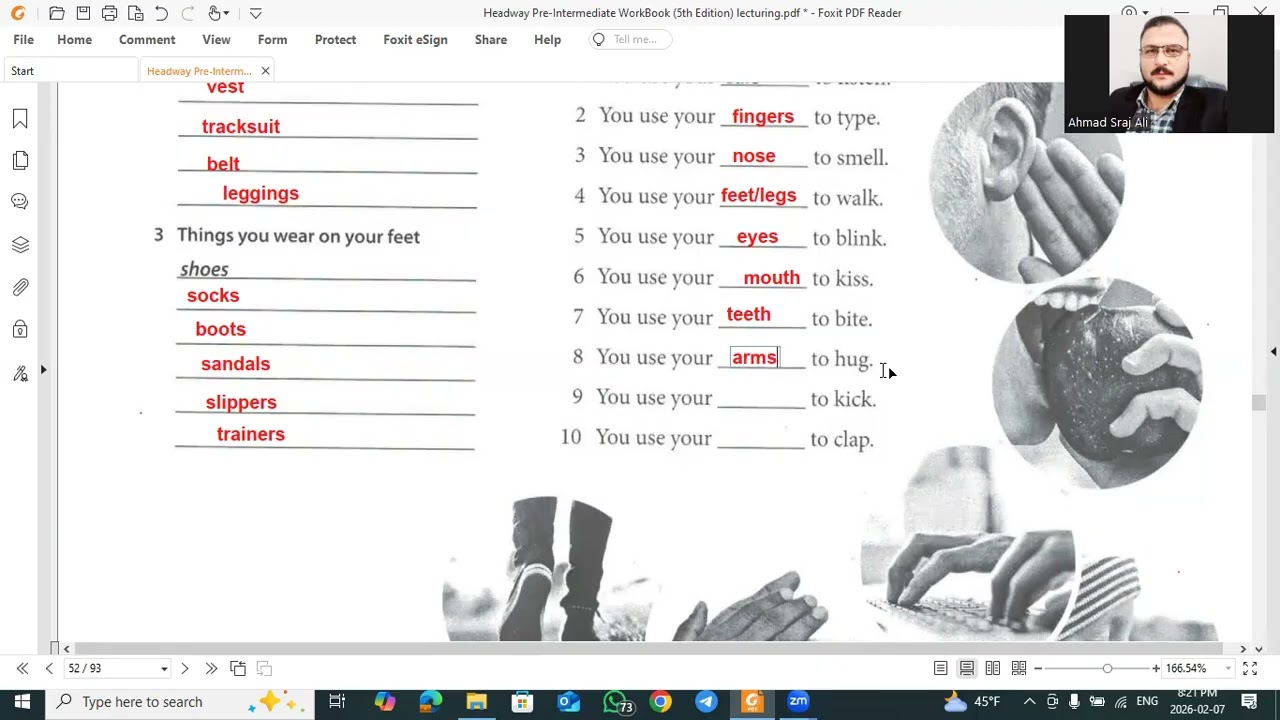This screenshot has height=720, width=1280.
Task: Go to the last page
Action: [211, 668]
